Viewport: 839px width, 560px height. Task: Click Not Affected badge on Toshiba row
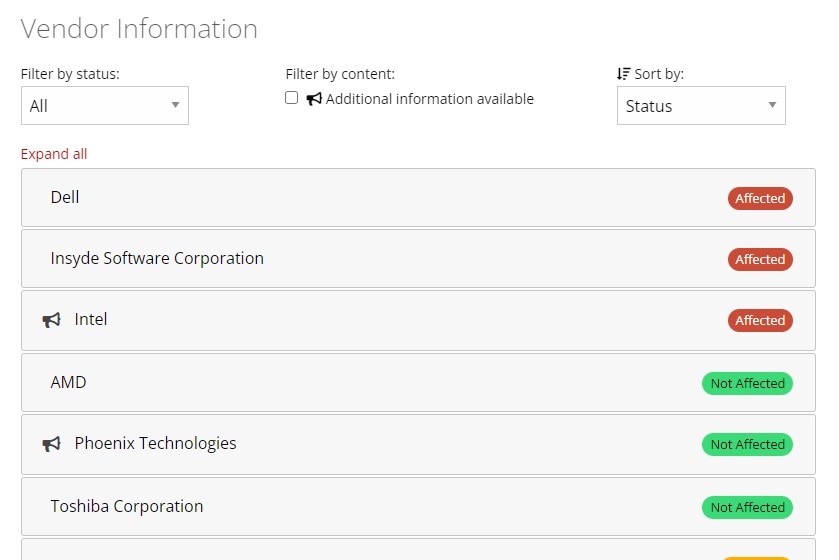747,508
